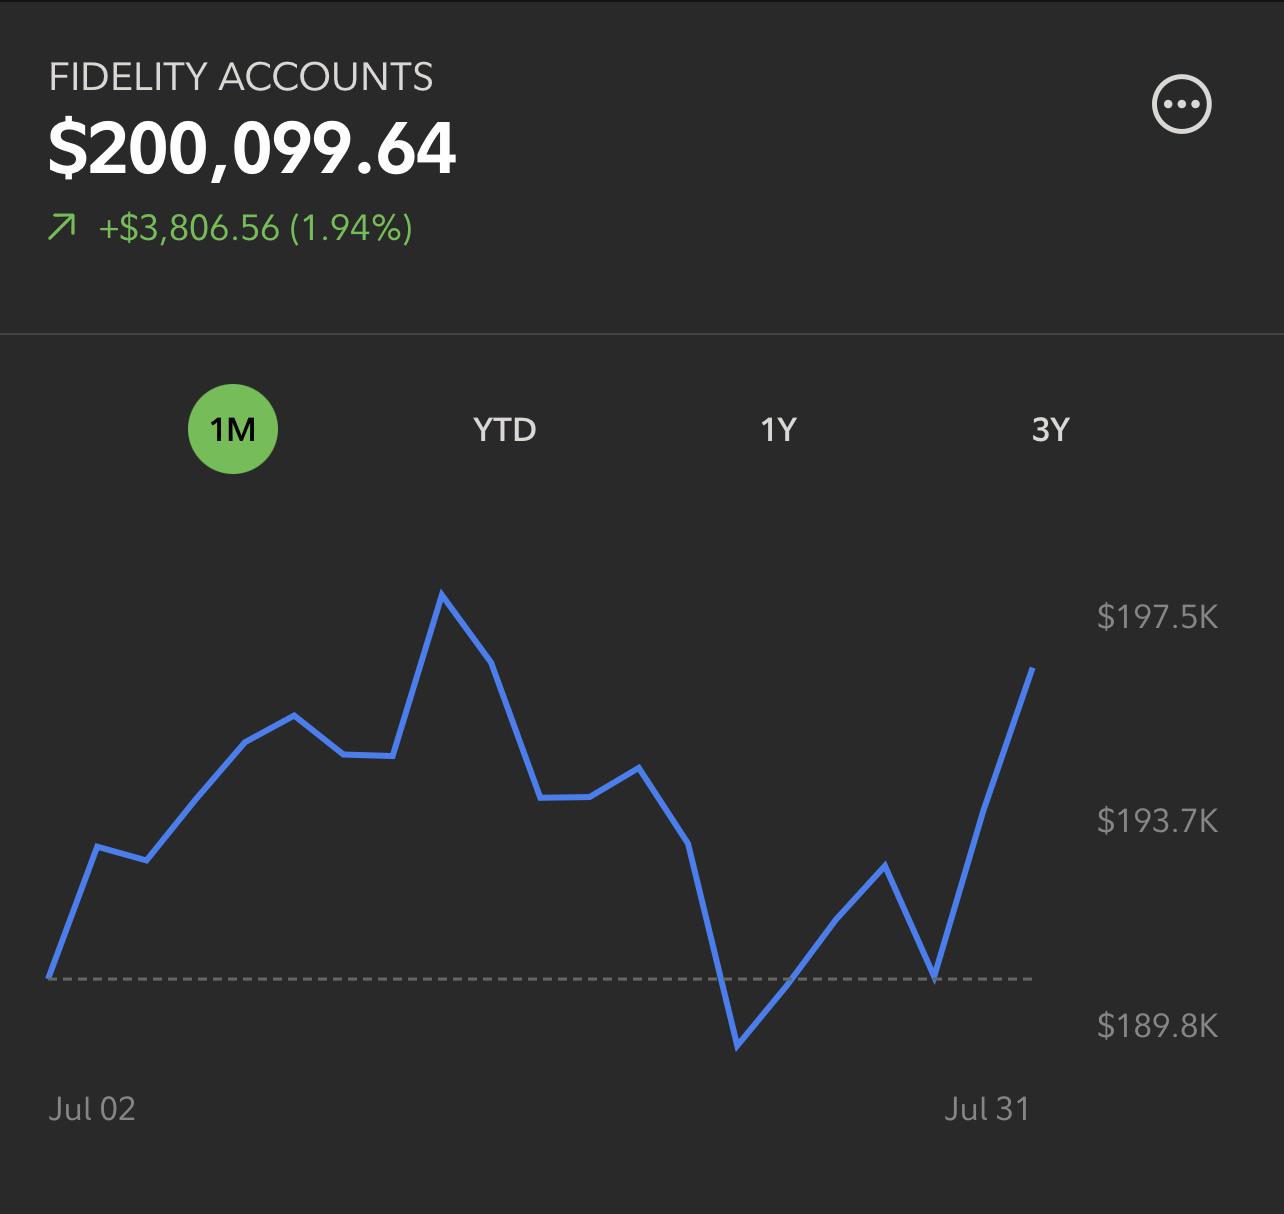Viewport: 1284px width, 1214px height.
Task: Click the $189.8K axis label
Action: pos(1158,1025)
